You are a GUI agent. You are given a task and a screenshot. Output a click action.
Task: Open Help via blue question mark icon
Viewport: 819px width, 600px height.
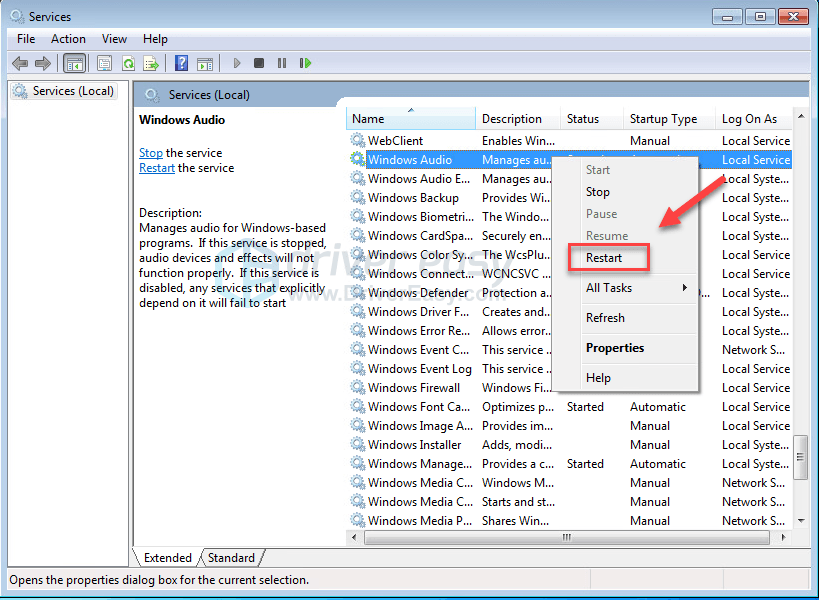[181, 63]
